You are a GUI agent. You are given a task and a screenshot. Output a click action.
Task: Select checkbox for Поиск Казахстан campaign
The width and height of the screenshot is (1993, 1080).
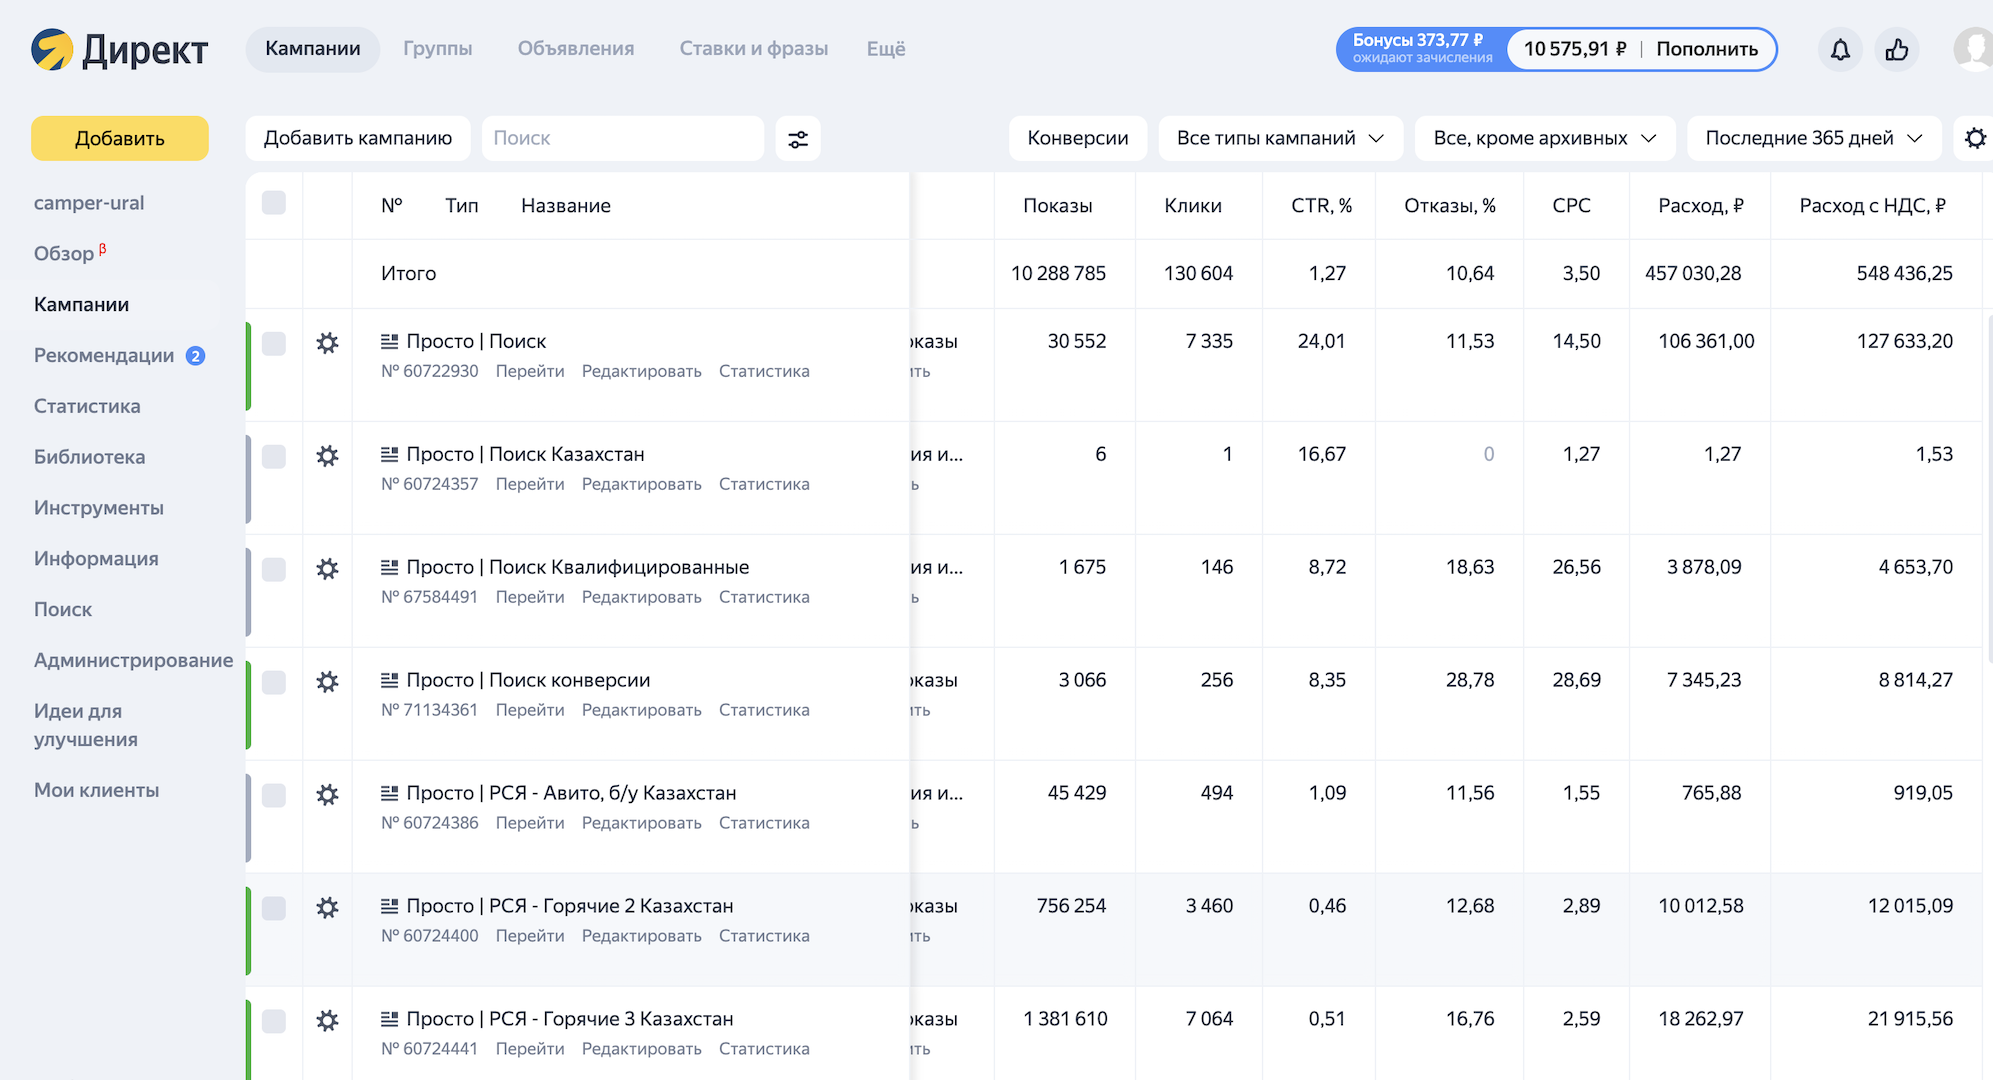pyautogui.click(x=274, y=457)
